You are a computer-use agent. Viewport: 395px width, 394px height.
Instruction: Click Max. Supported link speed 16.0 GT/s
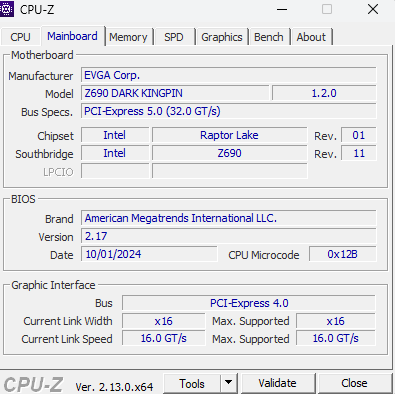tap(336, 338)
